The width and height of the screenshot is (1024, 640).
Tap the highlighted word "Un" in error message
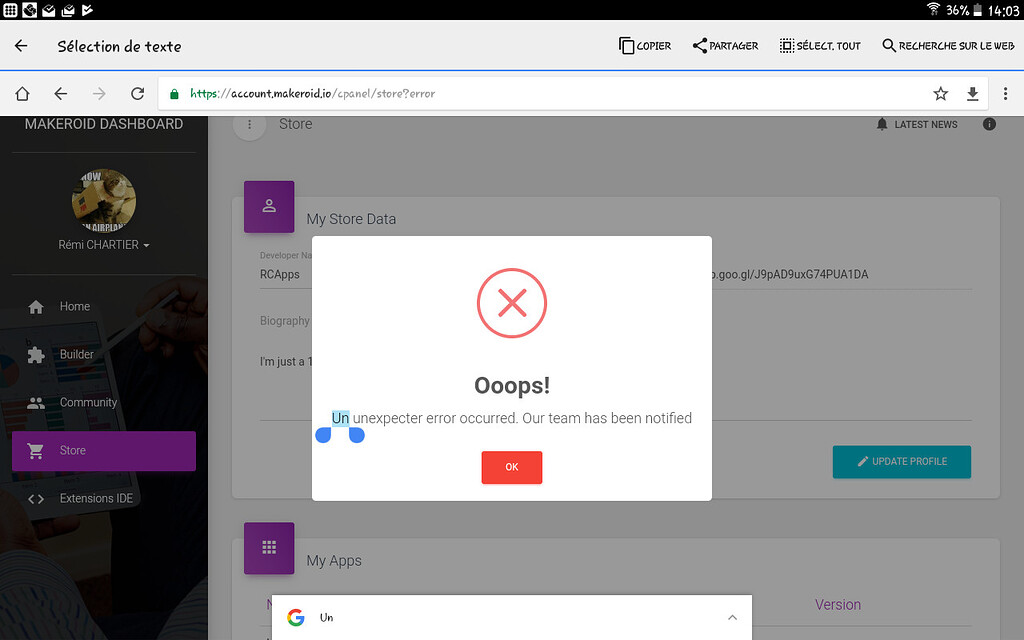pyautogui.click(x=340, y=418)
